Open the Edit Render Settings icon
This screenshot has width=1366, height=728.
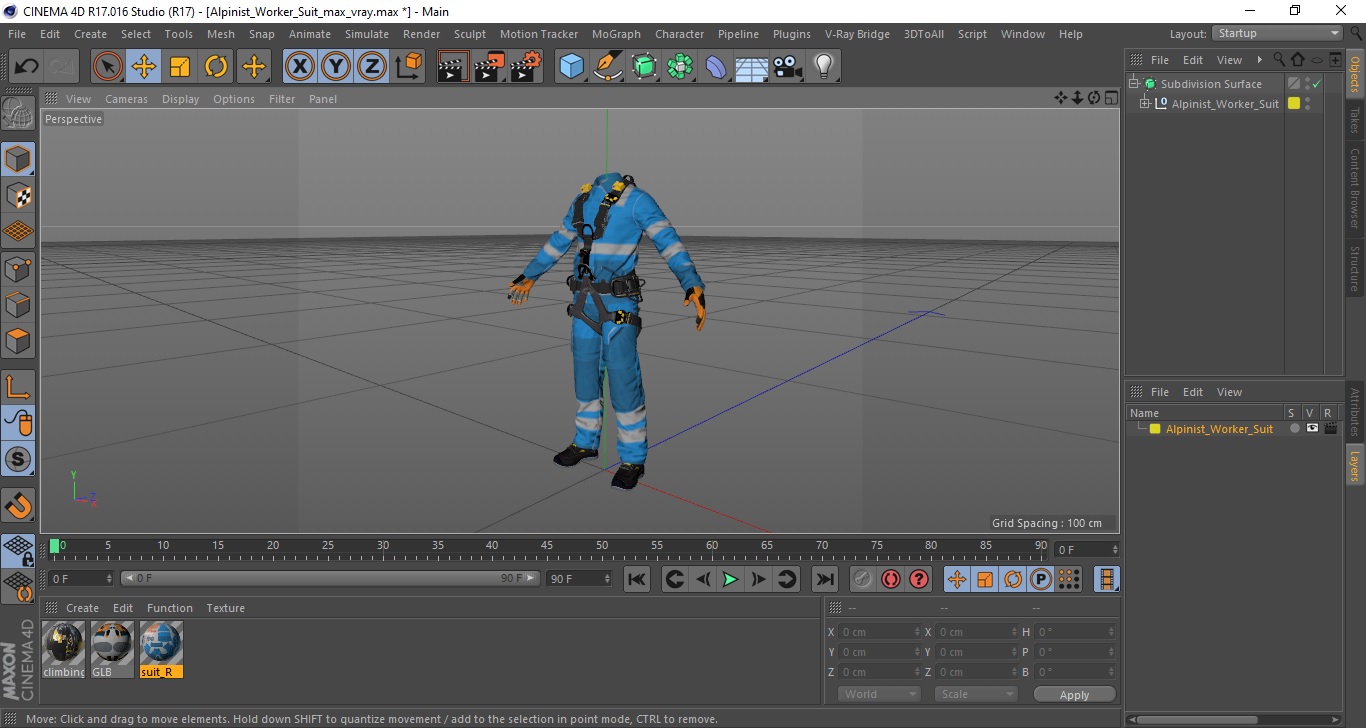(x=526, y=67)
